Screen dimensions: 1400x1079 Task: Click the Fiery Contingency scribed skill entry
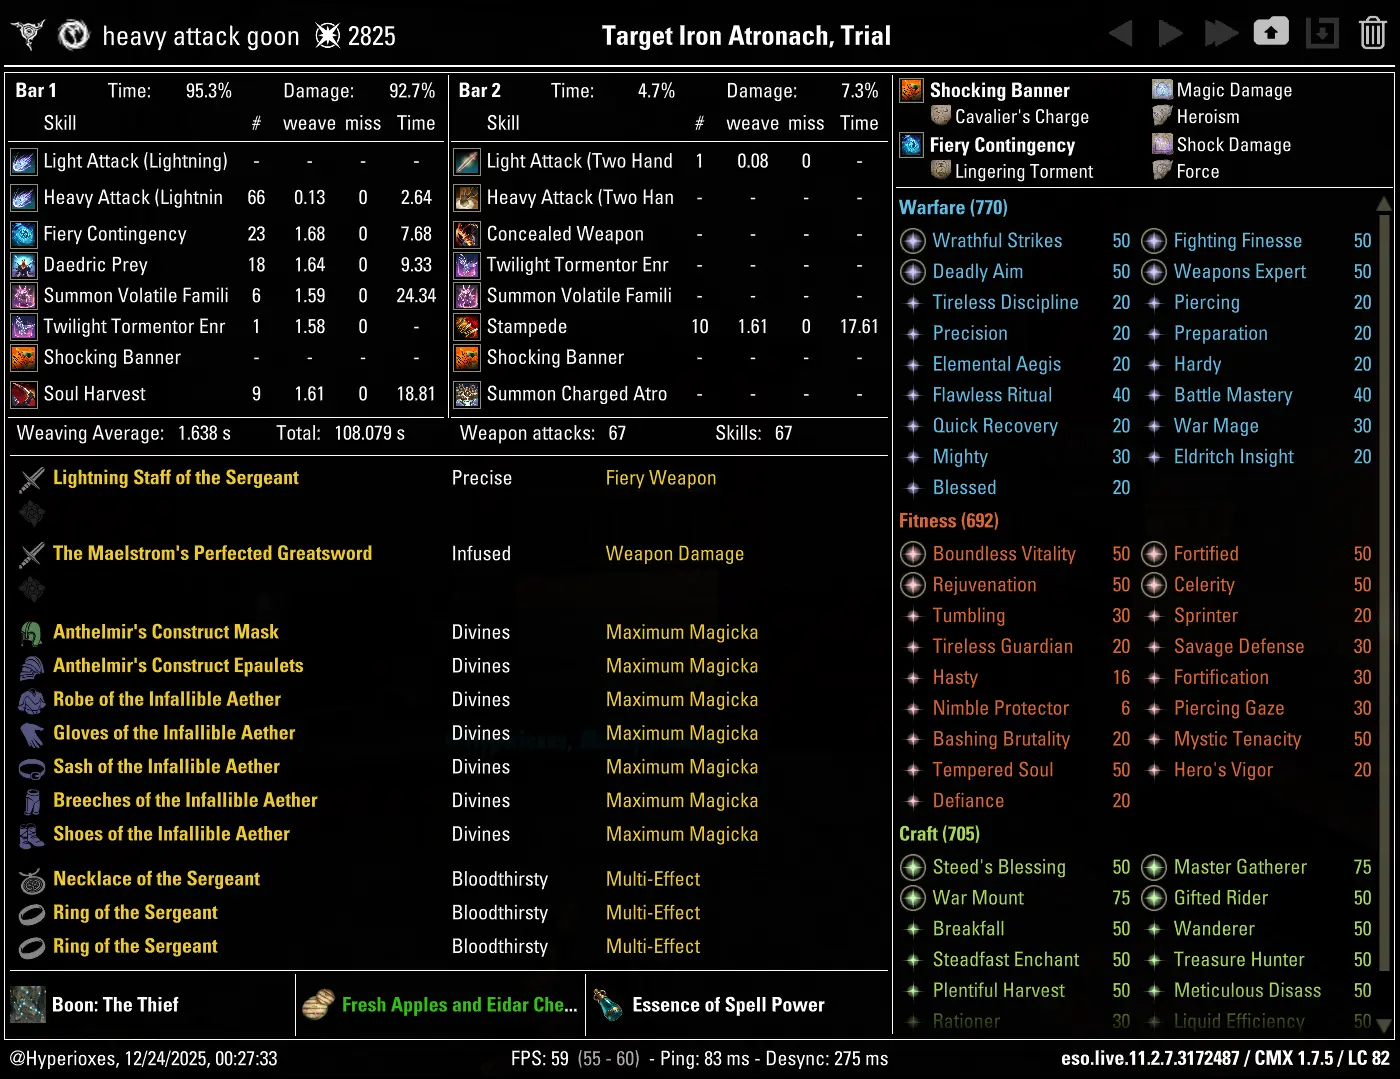(x=1002, y=145)
